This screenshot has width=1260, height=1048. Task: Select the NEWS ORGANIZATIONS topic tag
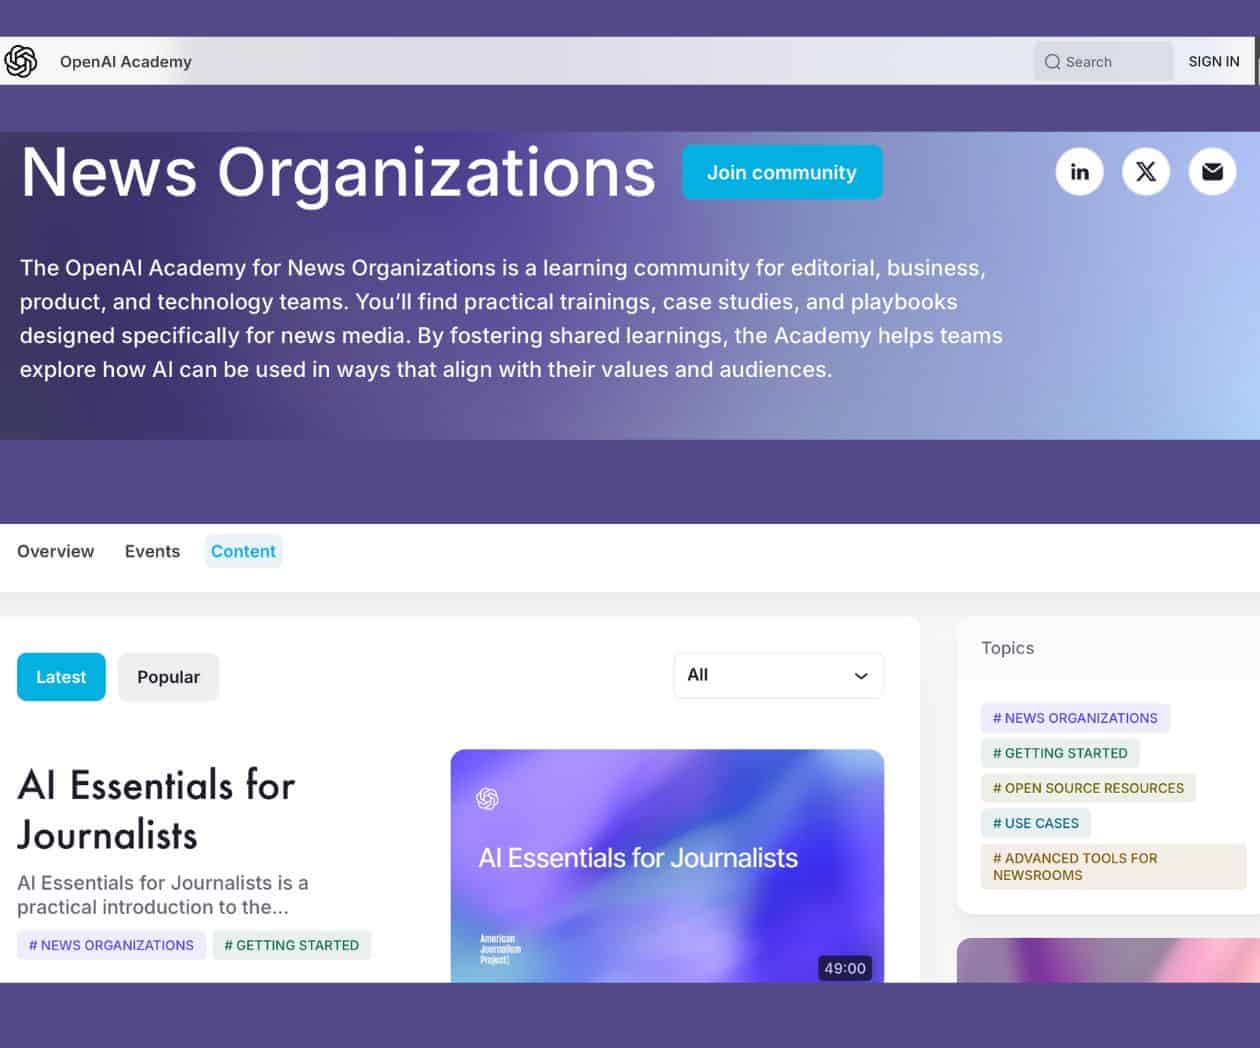click(1075, 718)
